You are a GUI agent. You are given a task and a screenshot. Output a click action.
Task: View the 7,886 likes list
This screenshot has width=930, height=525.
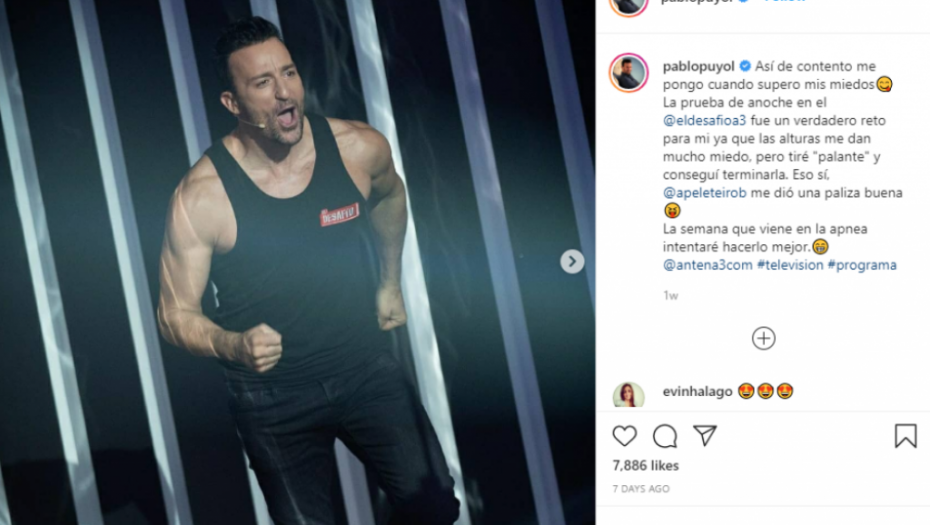tap(645, 466)
